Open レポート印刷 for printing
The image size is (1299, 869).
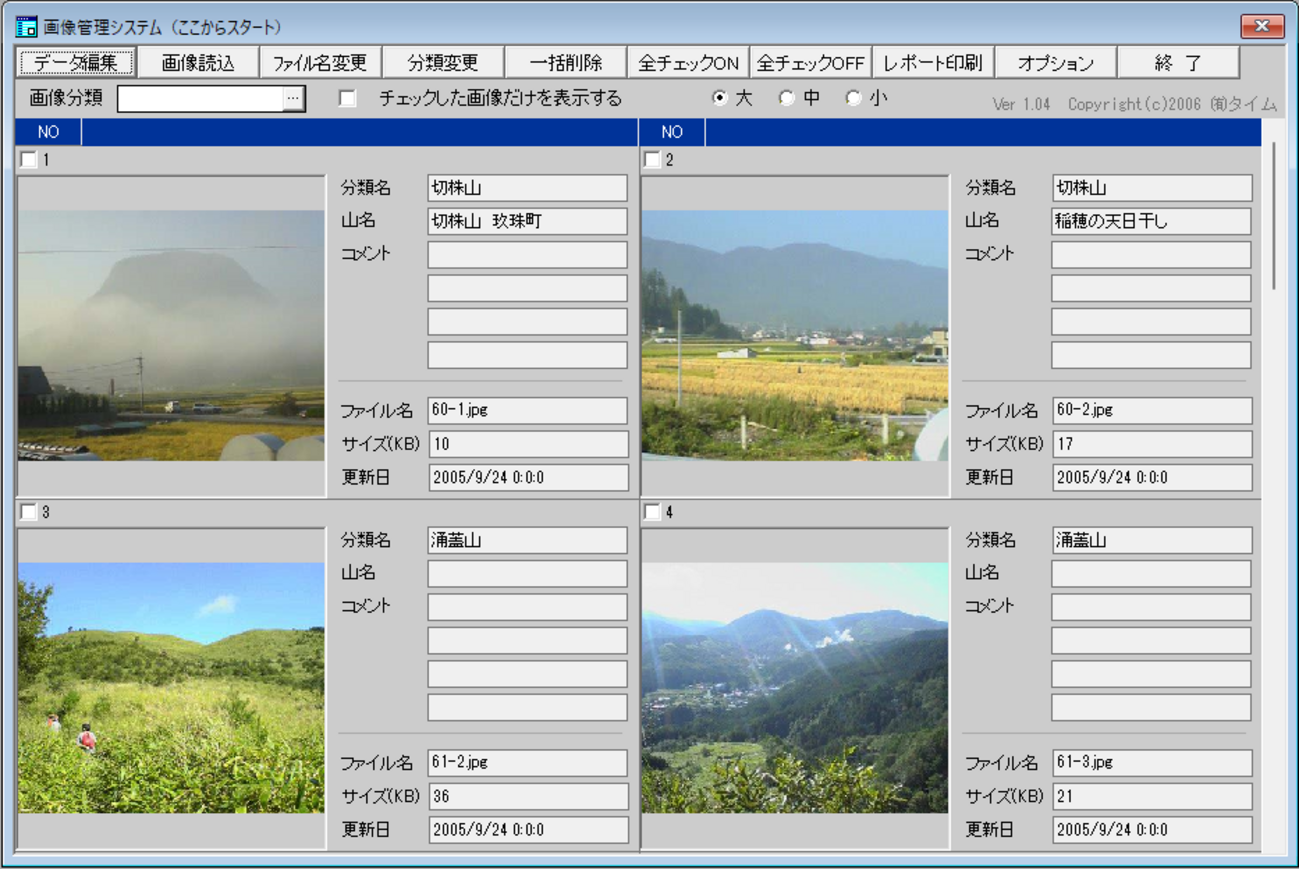pos(933,62)
